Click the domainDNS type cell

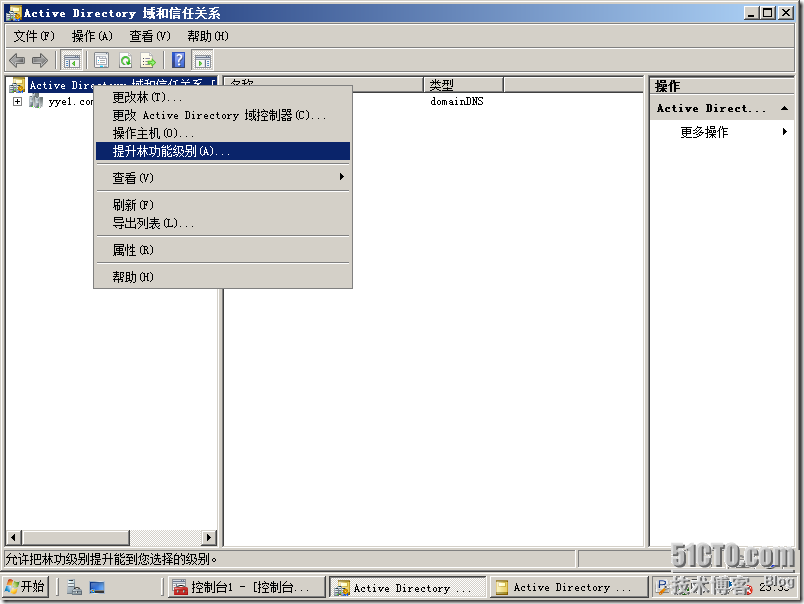[x=456, y=102]
